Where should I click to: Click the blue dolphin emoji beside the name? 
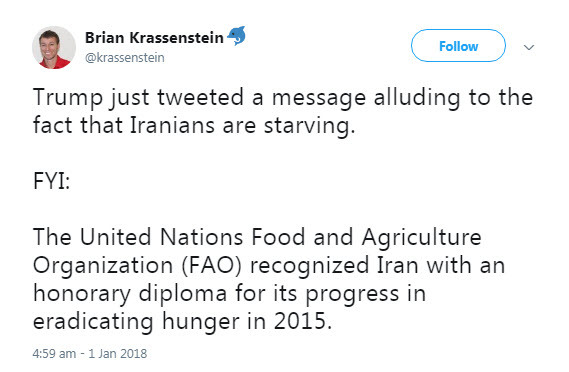(x=237, y=36)
